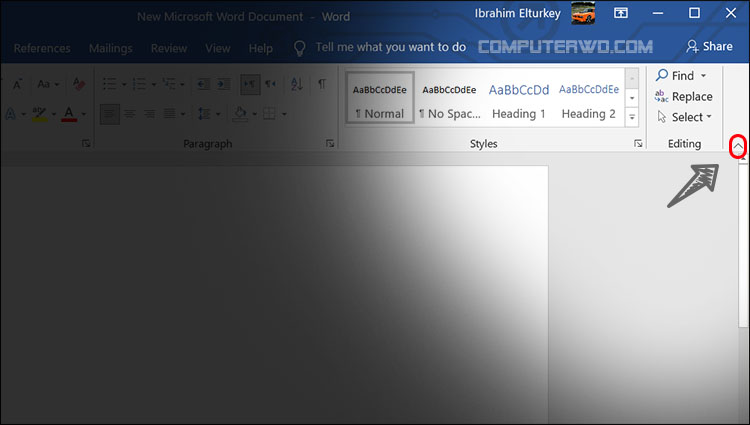Open Replace in the Editing group
The height and width of the screenshot is (425, 750).
click(x=684, y=97)
